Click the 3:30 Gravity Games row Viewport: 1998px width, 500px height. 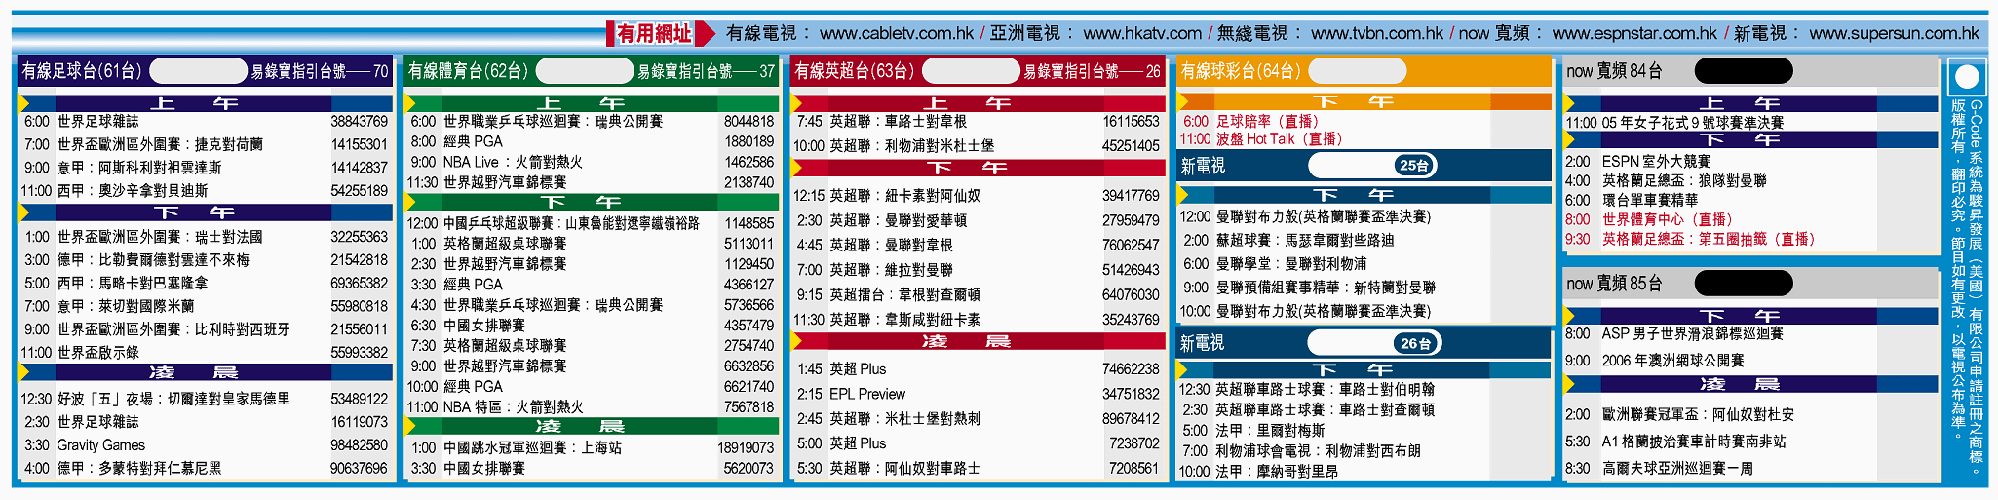(x=205, y=445)
